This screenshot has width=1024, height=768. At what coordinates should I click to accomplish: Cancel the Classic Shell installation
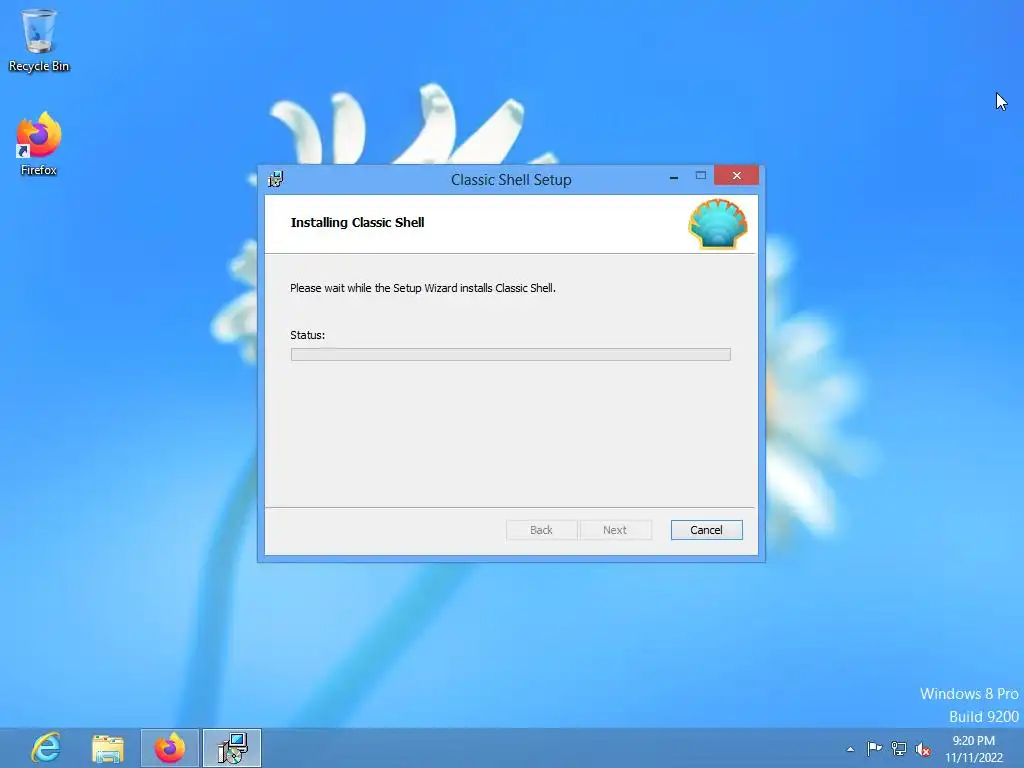[x=707, y=530]
